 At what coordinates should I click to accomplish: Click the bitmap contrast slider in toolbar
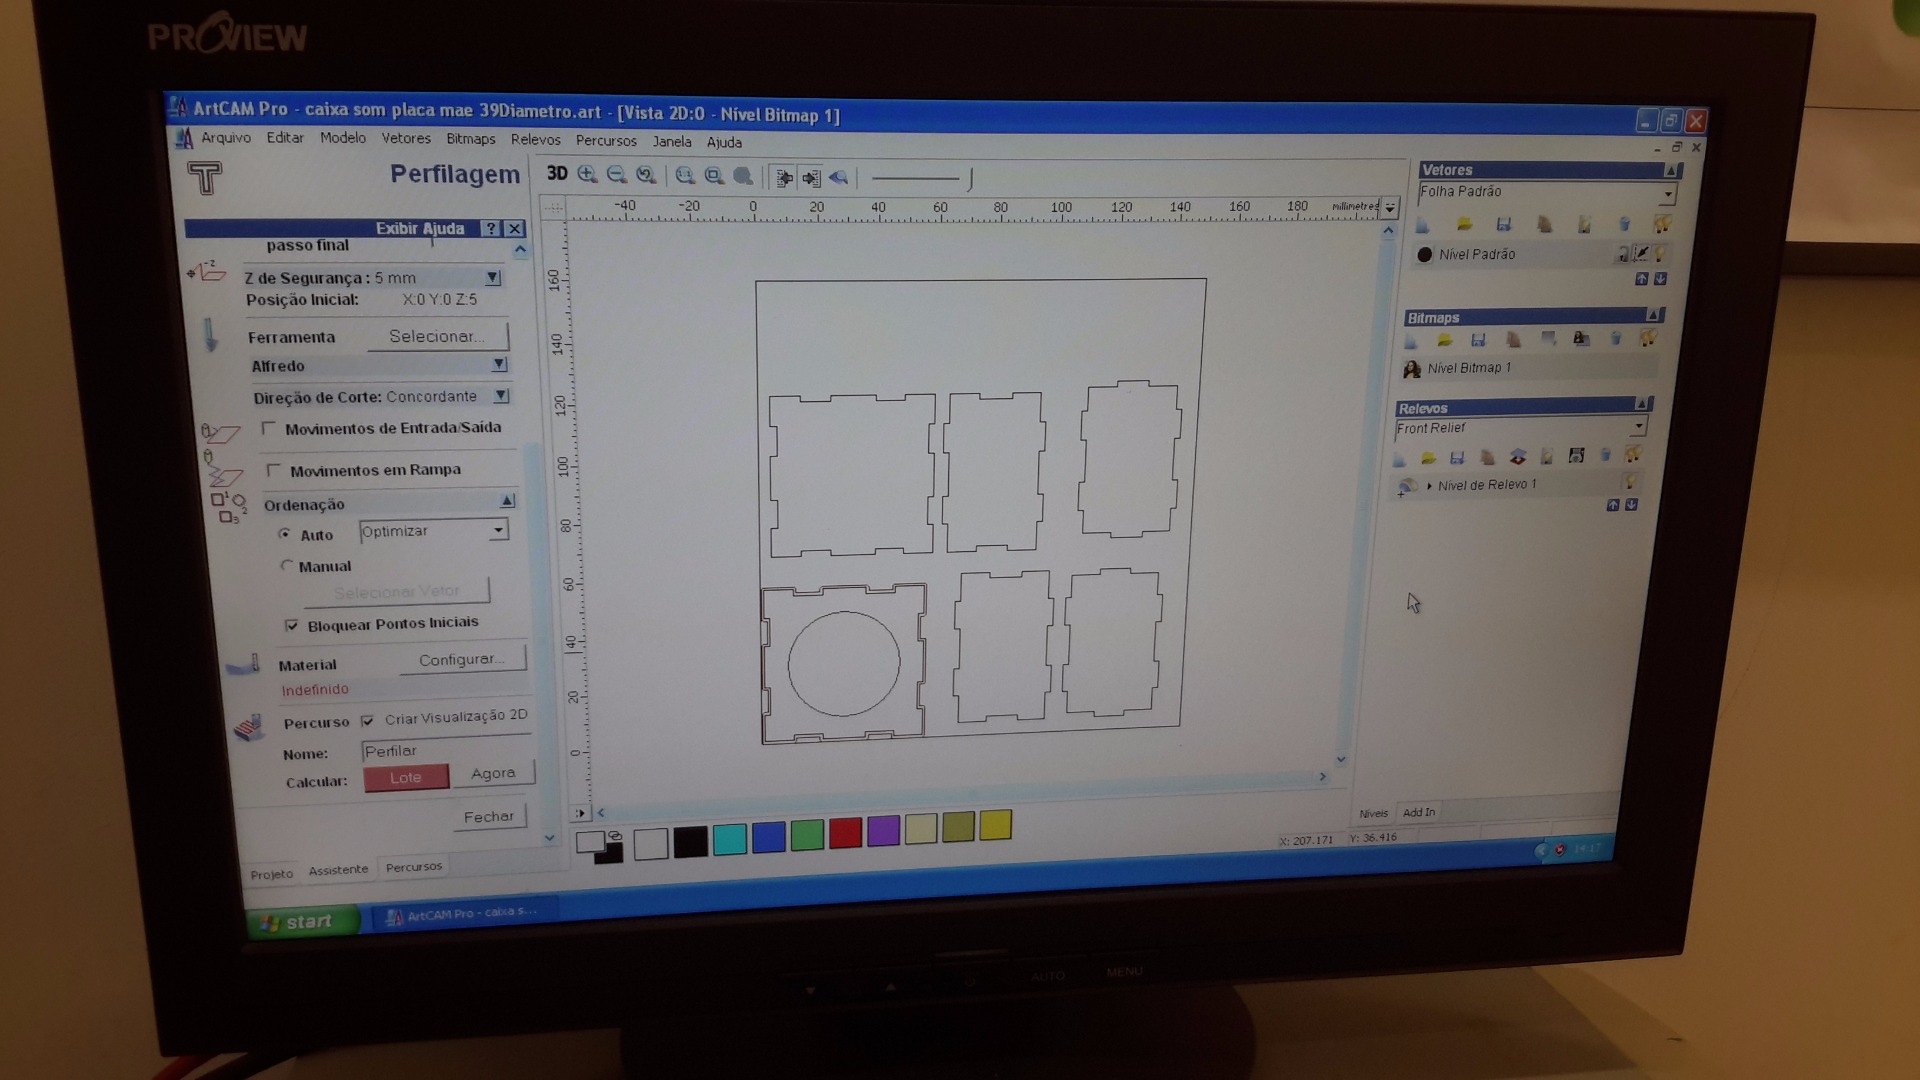pos(921,179)
